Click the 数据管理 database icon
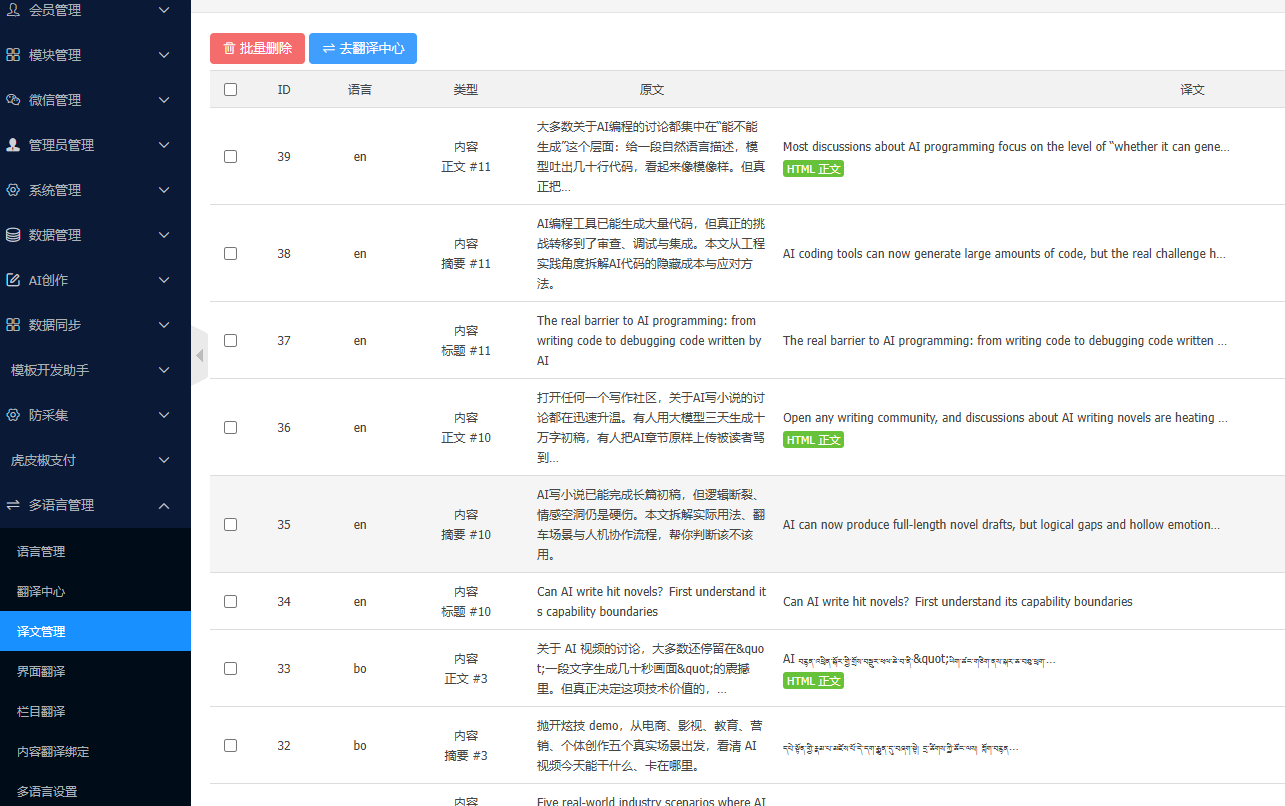The height and width of the screenshot is (806, 1285). tap(13, 235)
